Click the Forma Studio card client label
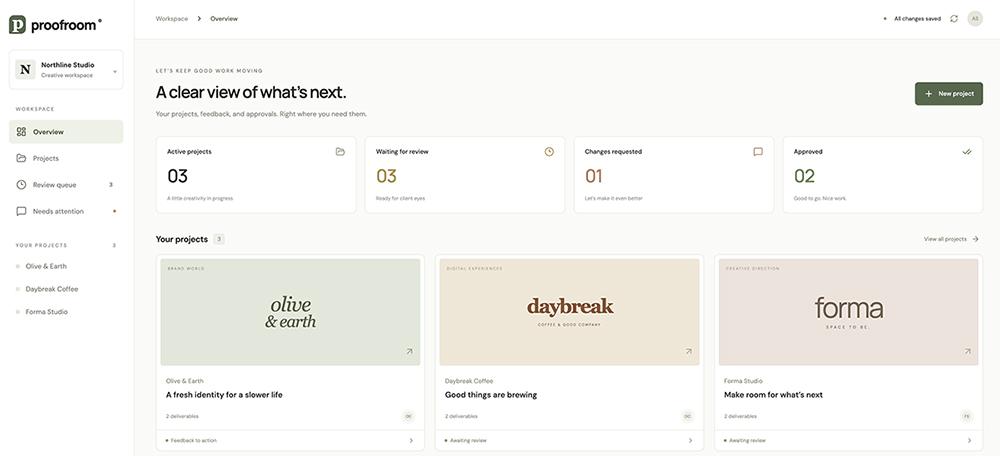The height and width of the screenshot is (456, 1000). 743,381
